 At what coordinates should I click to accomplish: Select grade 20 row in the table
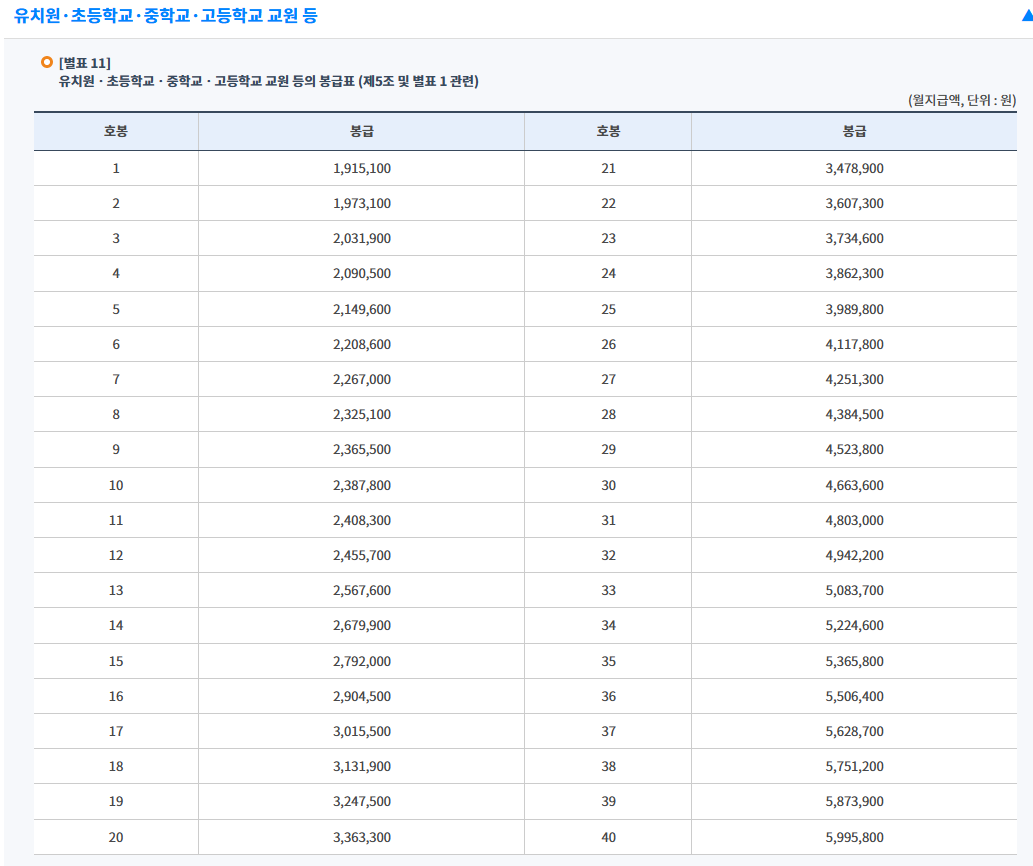[x=115, y=837]
